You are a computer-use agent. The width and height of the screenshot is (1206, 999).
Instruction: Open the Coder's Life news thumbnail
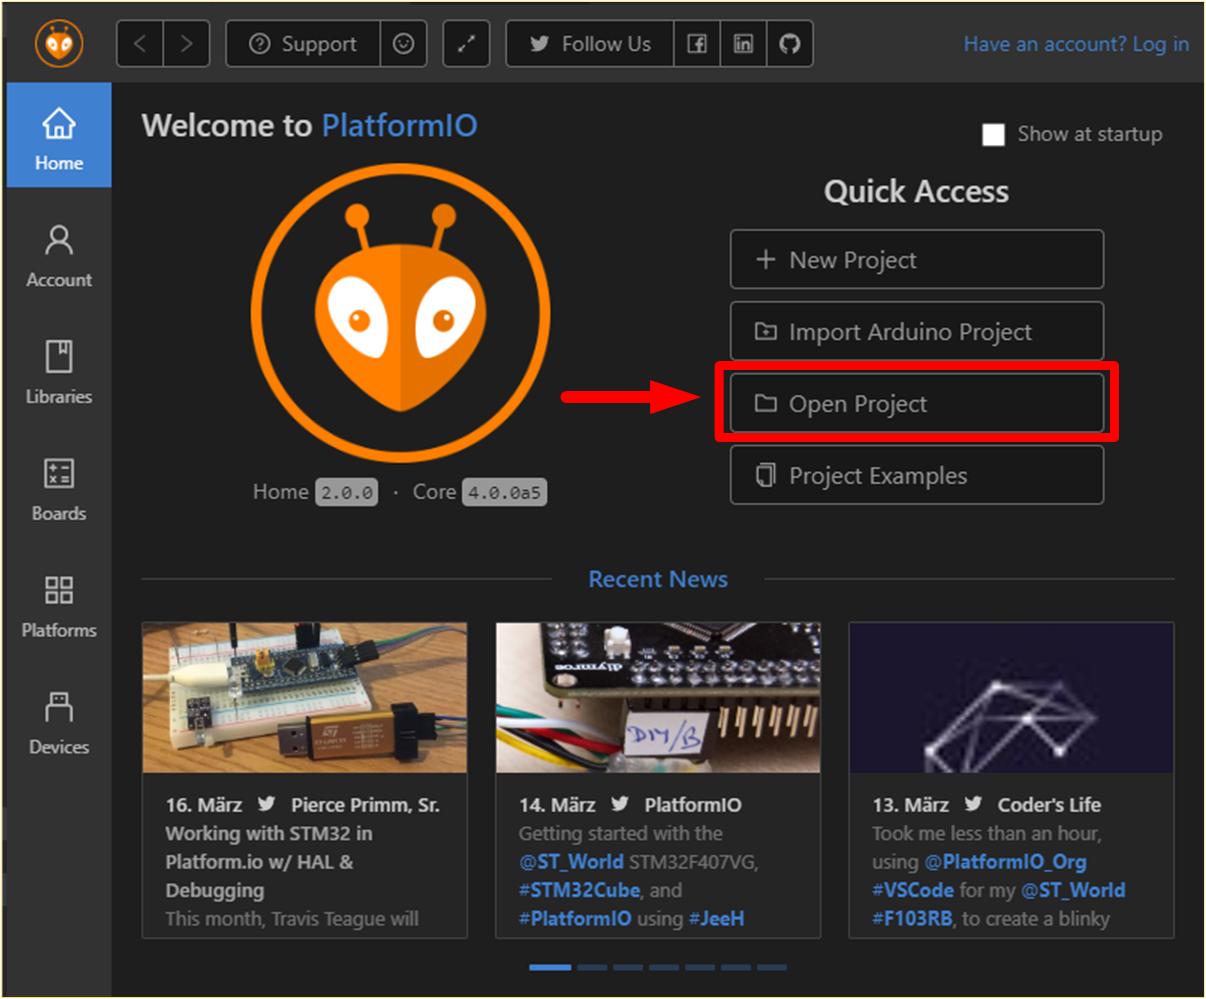1011,698
